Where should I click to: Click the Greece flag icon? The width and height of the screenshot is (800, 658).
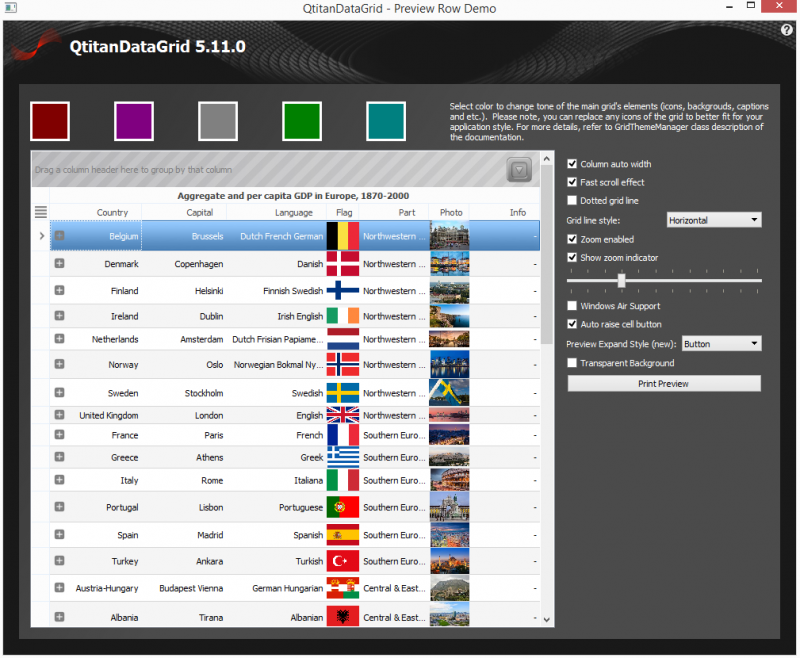click(342, 457)
